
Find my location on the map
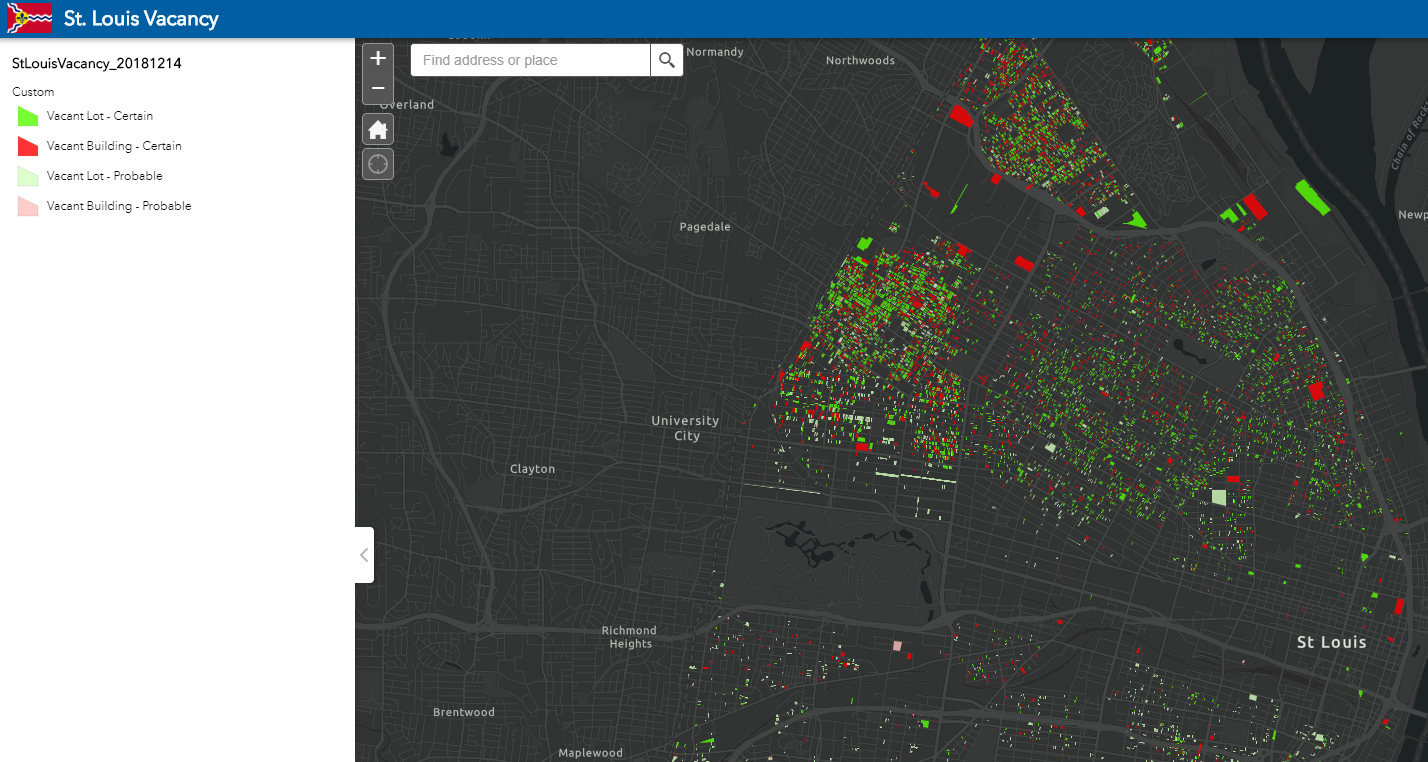tap(378, 164)
